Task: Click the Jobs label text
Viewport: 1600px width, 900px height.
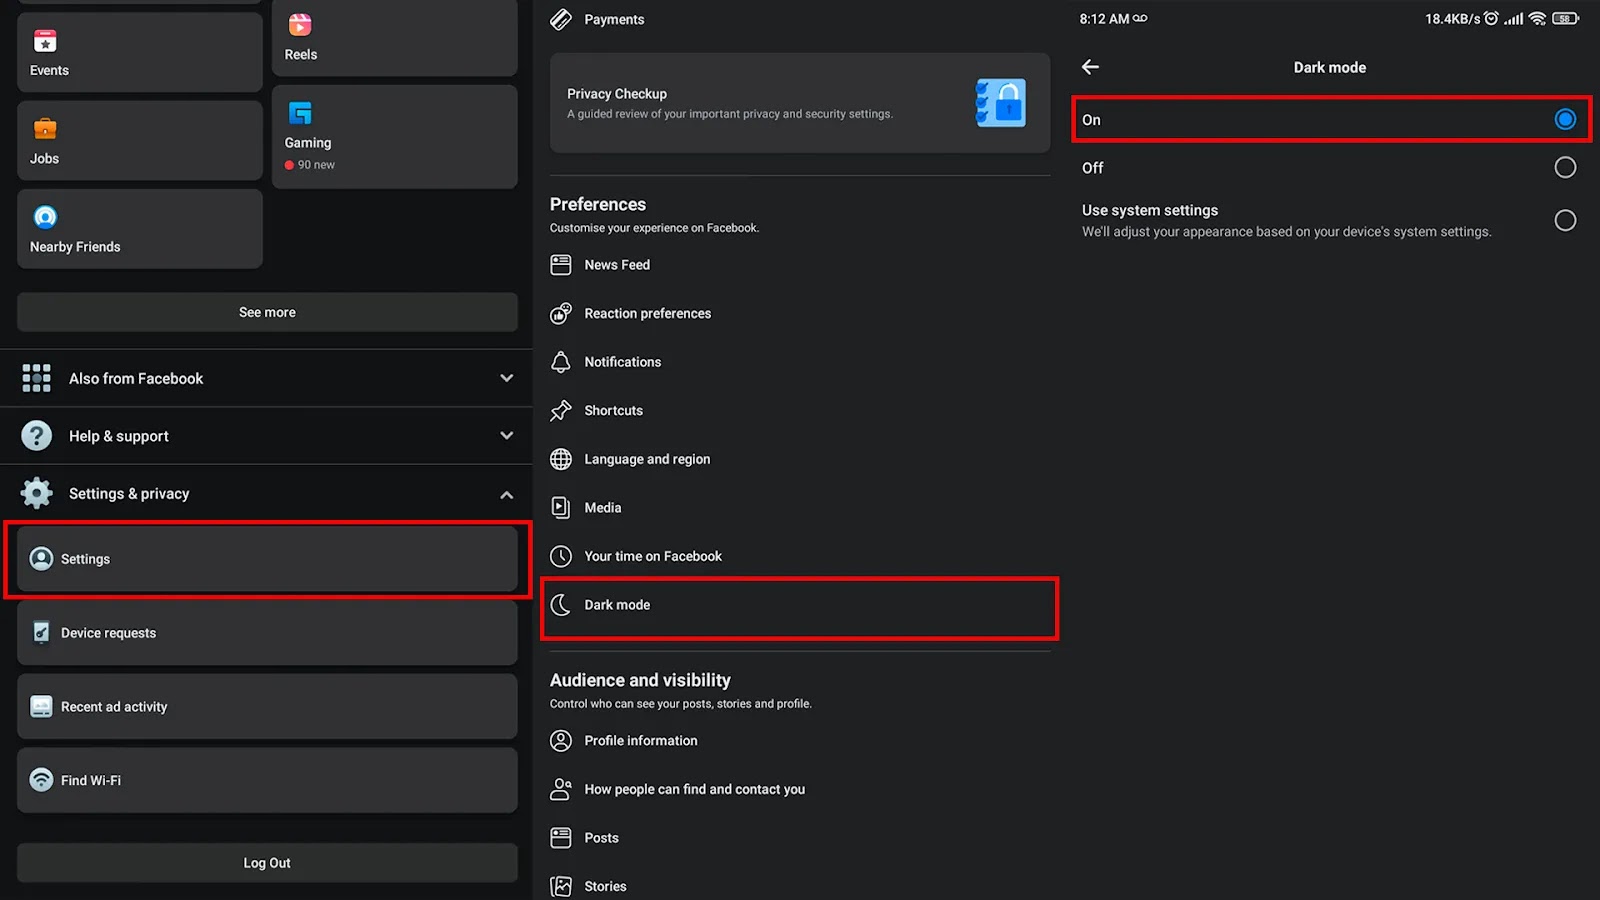Action: 44,159
